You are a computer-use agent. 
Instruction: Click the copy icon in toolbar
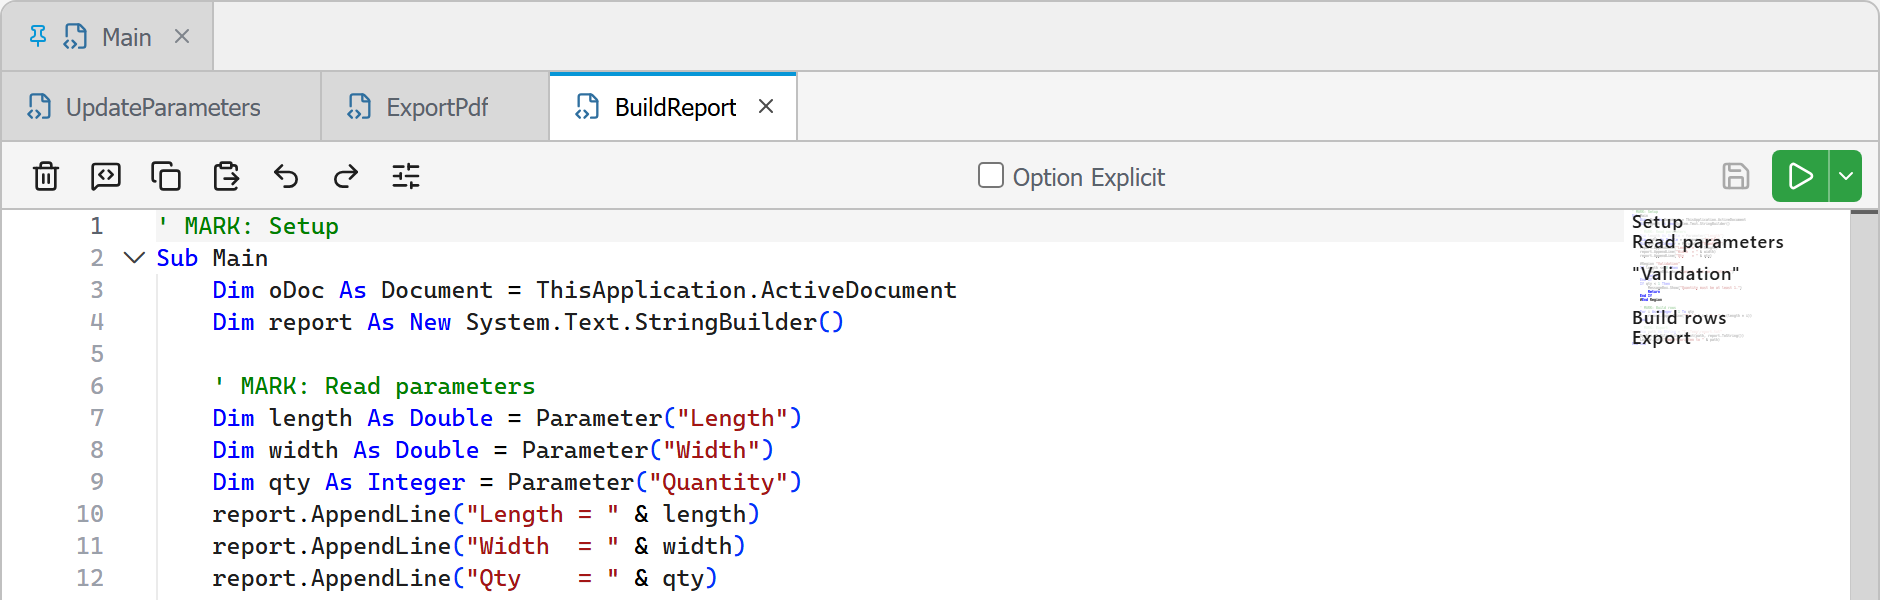point(166,176)
